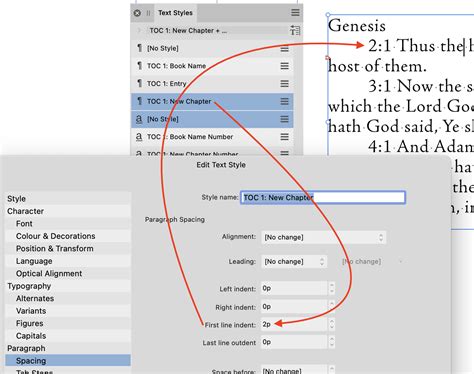Image resolution: width=474 pixels, height=374 pixels.
Task: Open the Alignment dropdown
Action: [324, 237]
